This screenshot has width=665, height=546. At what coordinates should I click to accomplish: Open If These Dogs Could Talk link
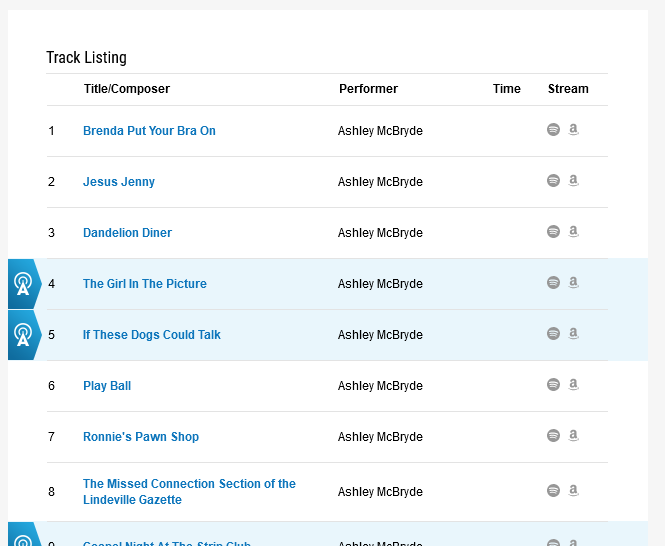(x=152, y=335)
